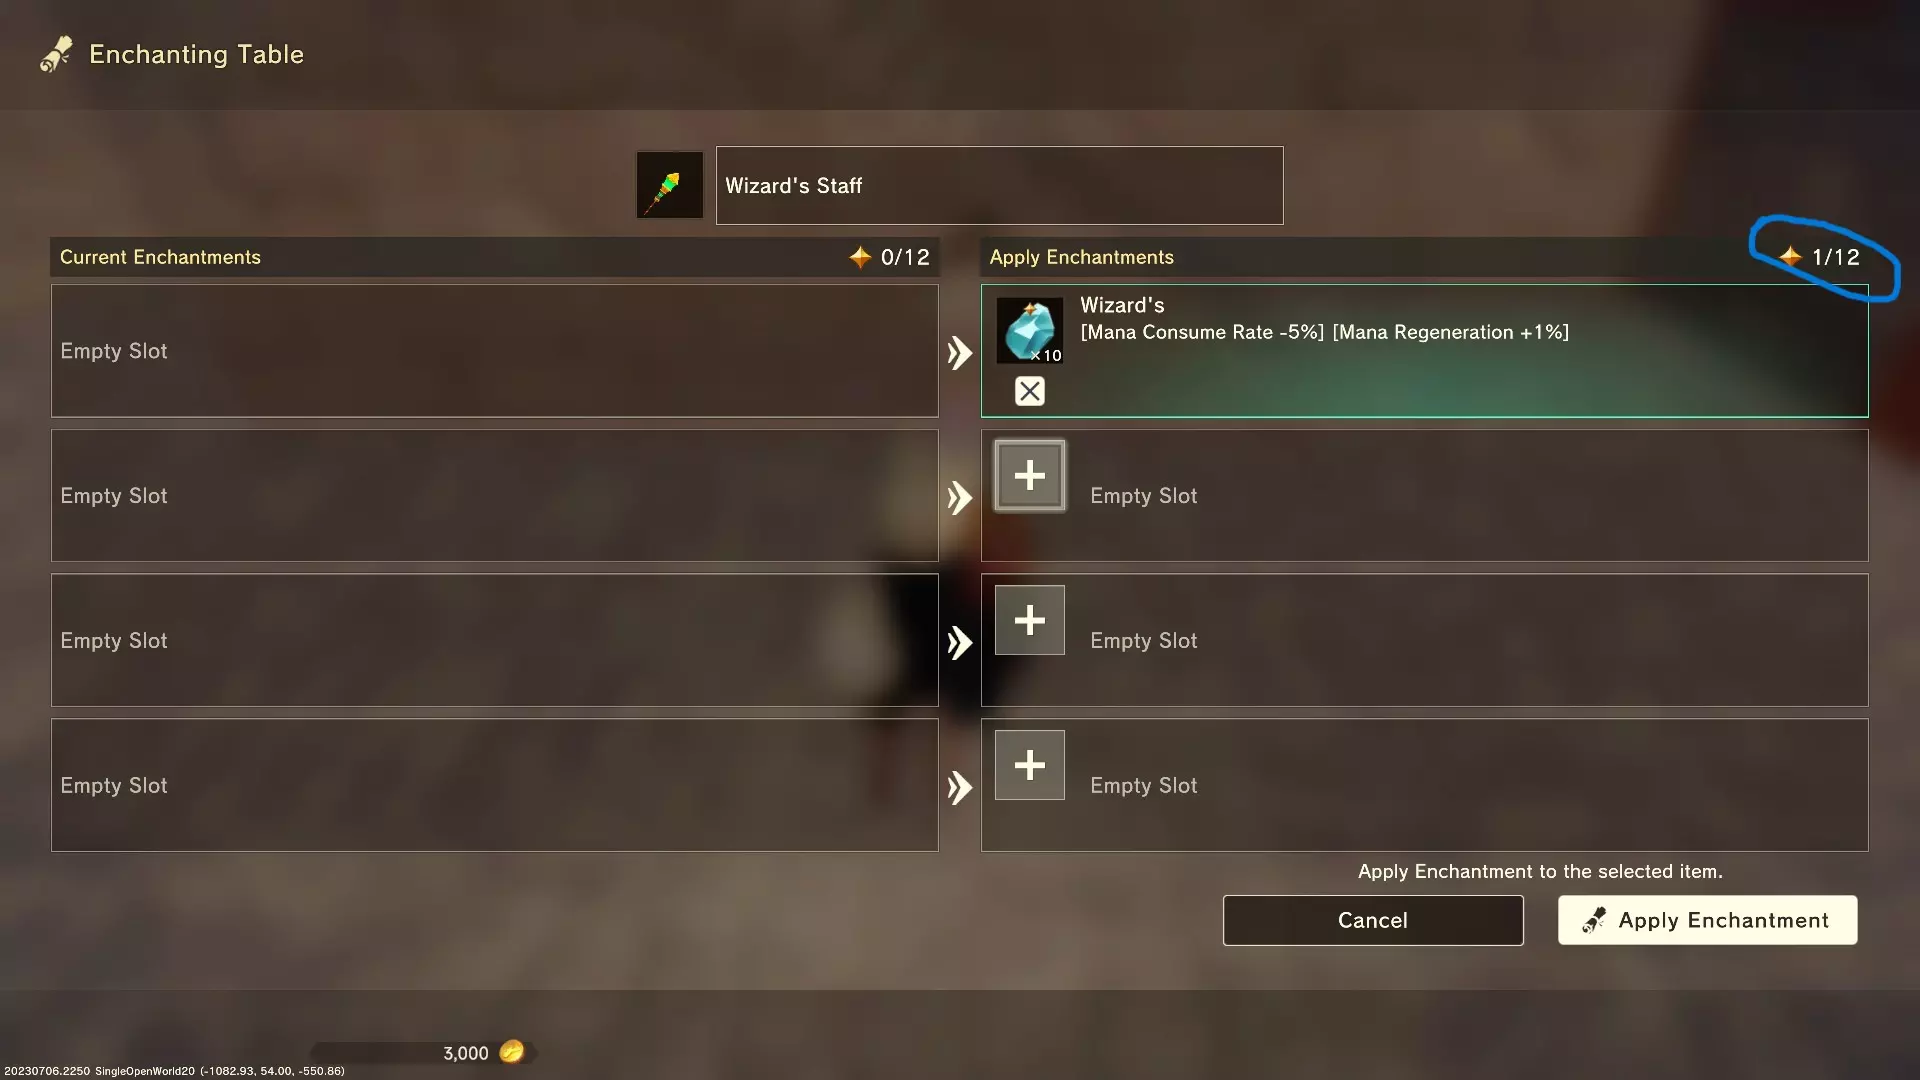Add enchantment to second apply slot

[x=1030, y=475]
